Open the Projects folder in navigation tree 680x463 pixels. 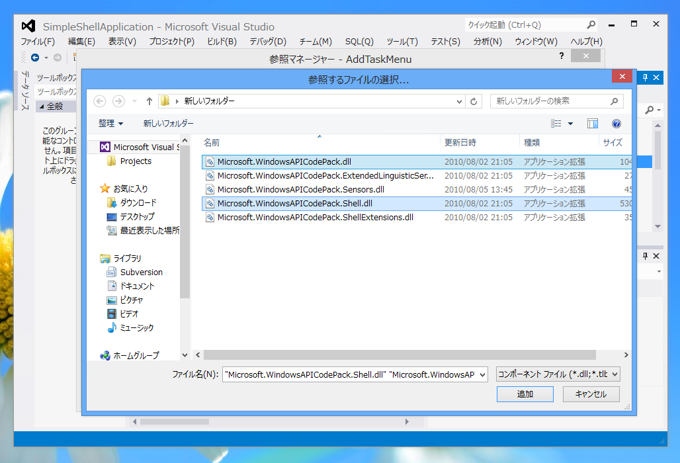click(129, 161)
